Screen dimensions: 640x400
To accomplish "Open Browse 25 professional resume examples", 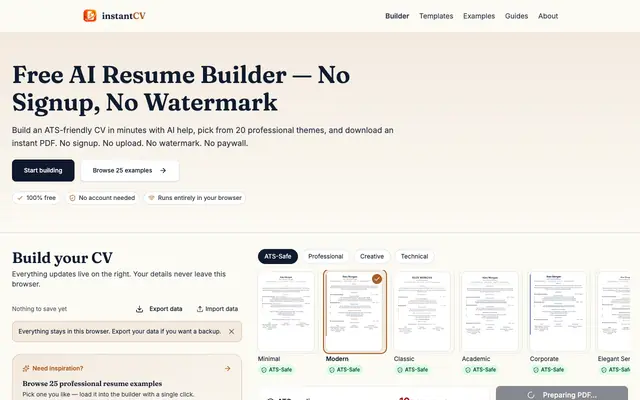I will tap(92, 384).
